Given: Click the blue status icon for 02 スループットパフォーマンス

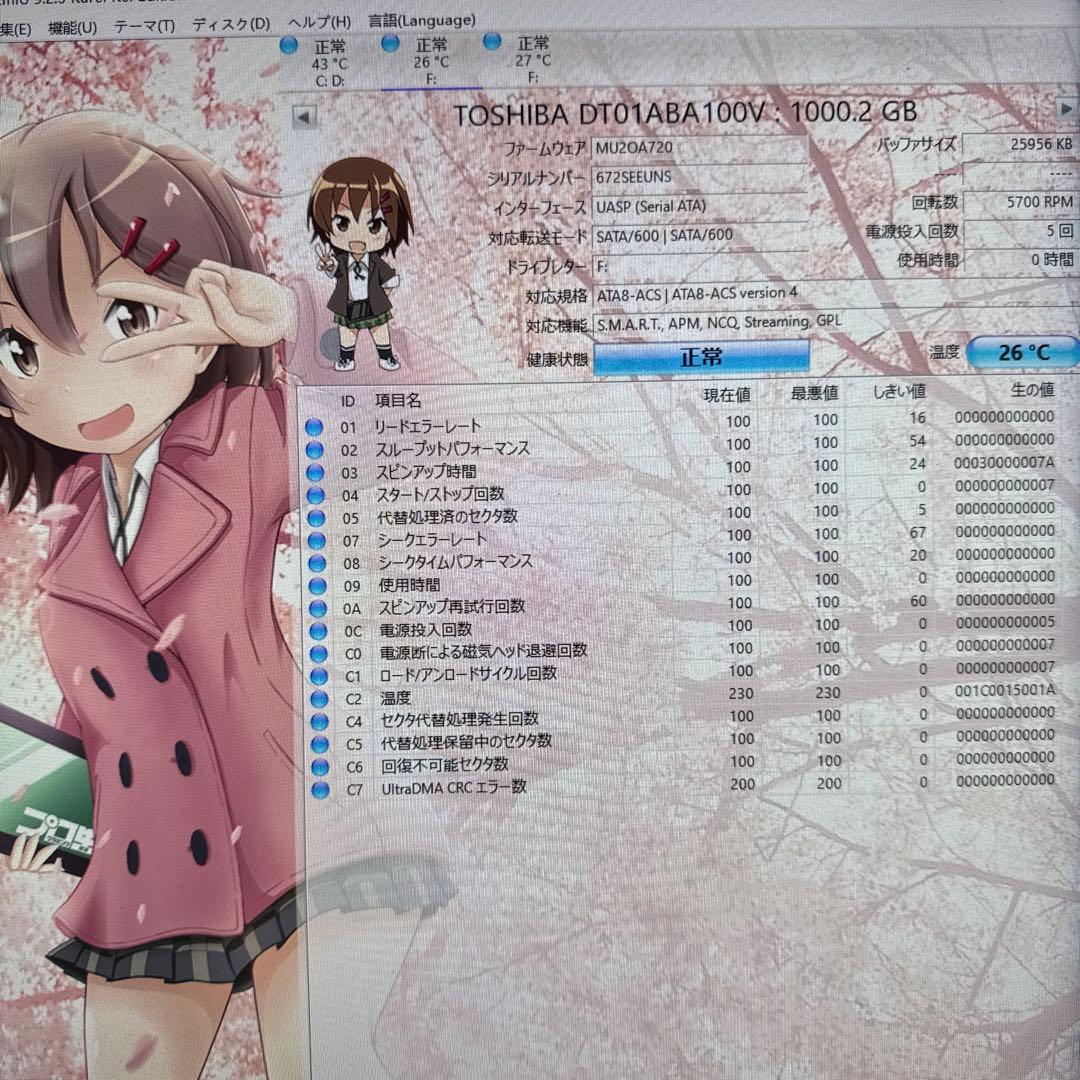Looking at the screenshot, I should click(x=315, y=450).
